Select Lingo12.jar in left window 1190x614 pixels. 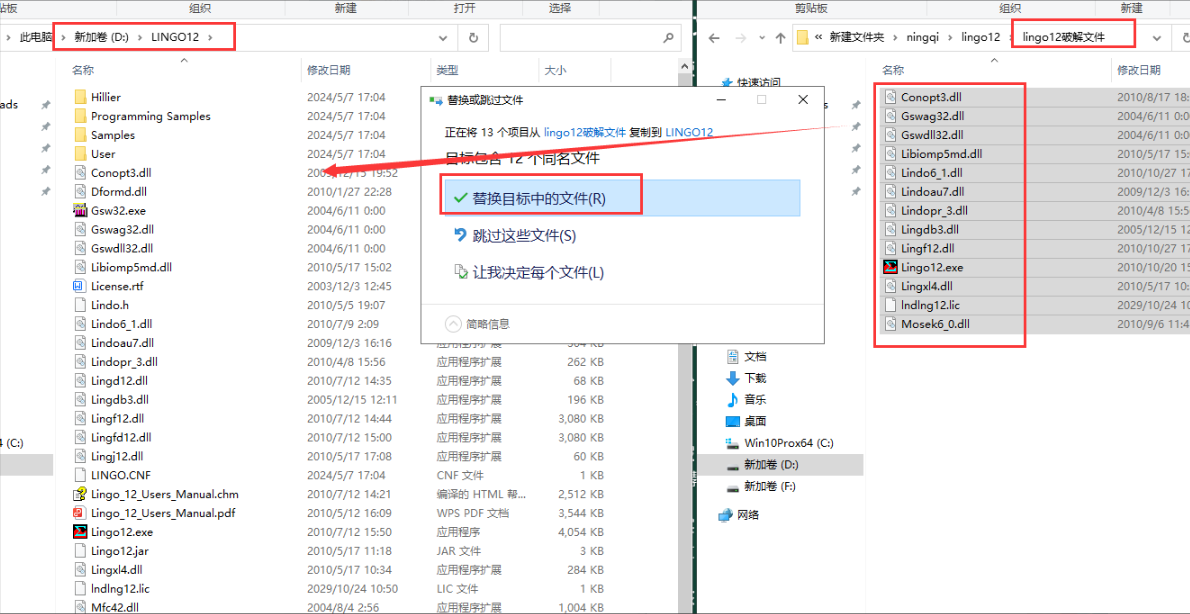(118, 551)
